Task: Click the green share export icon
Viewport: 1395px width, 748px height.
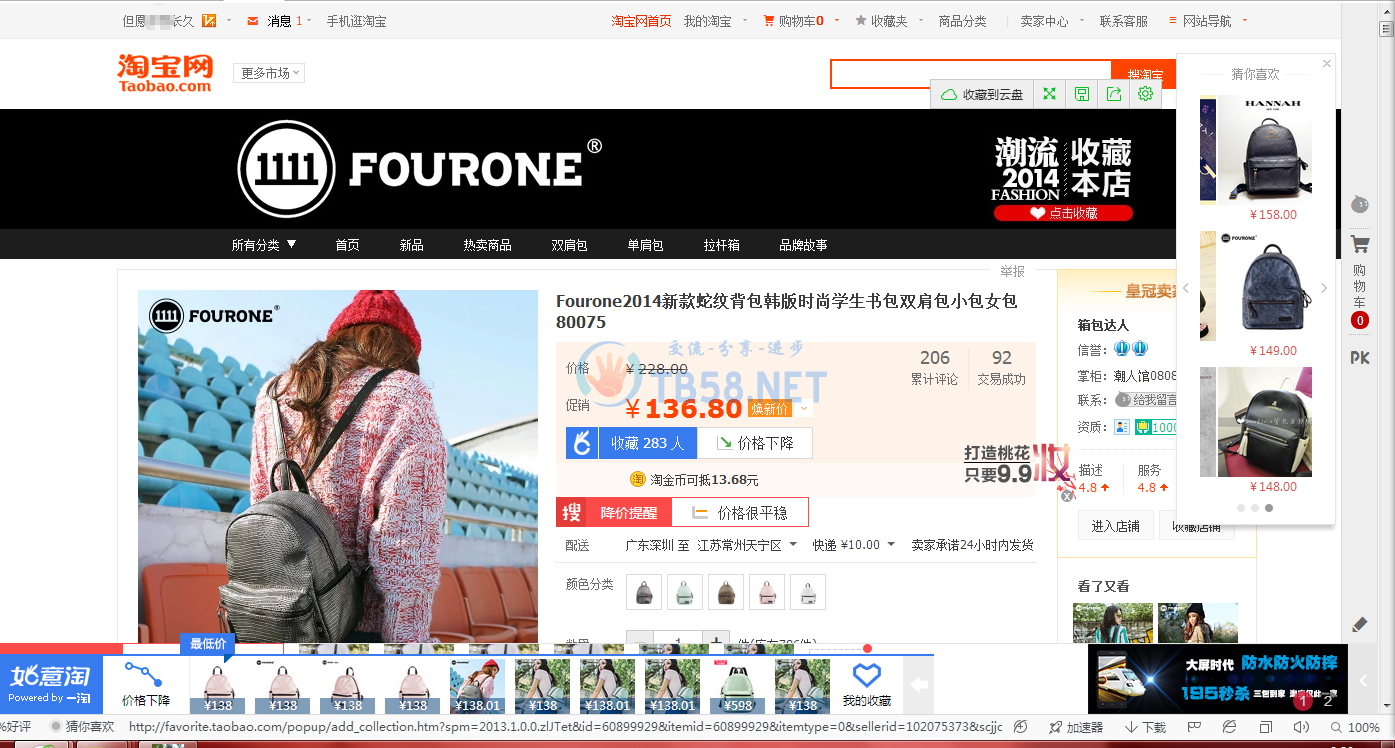Action: [x=1113, y=94]
